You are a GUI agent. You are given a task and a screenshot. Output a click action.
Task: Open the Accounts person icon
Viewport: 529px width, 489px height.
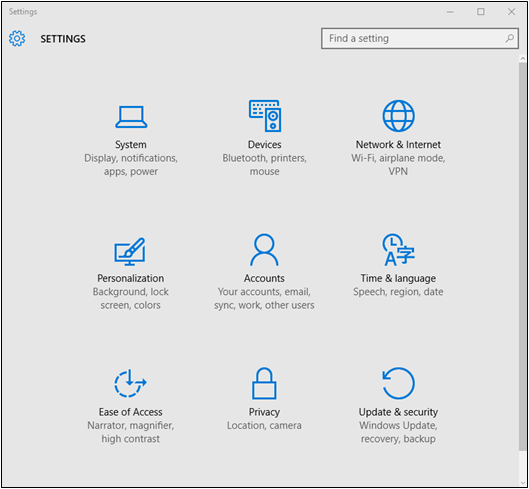pos(264,250)
